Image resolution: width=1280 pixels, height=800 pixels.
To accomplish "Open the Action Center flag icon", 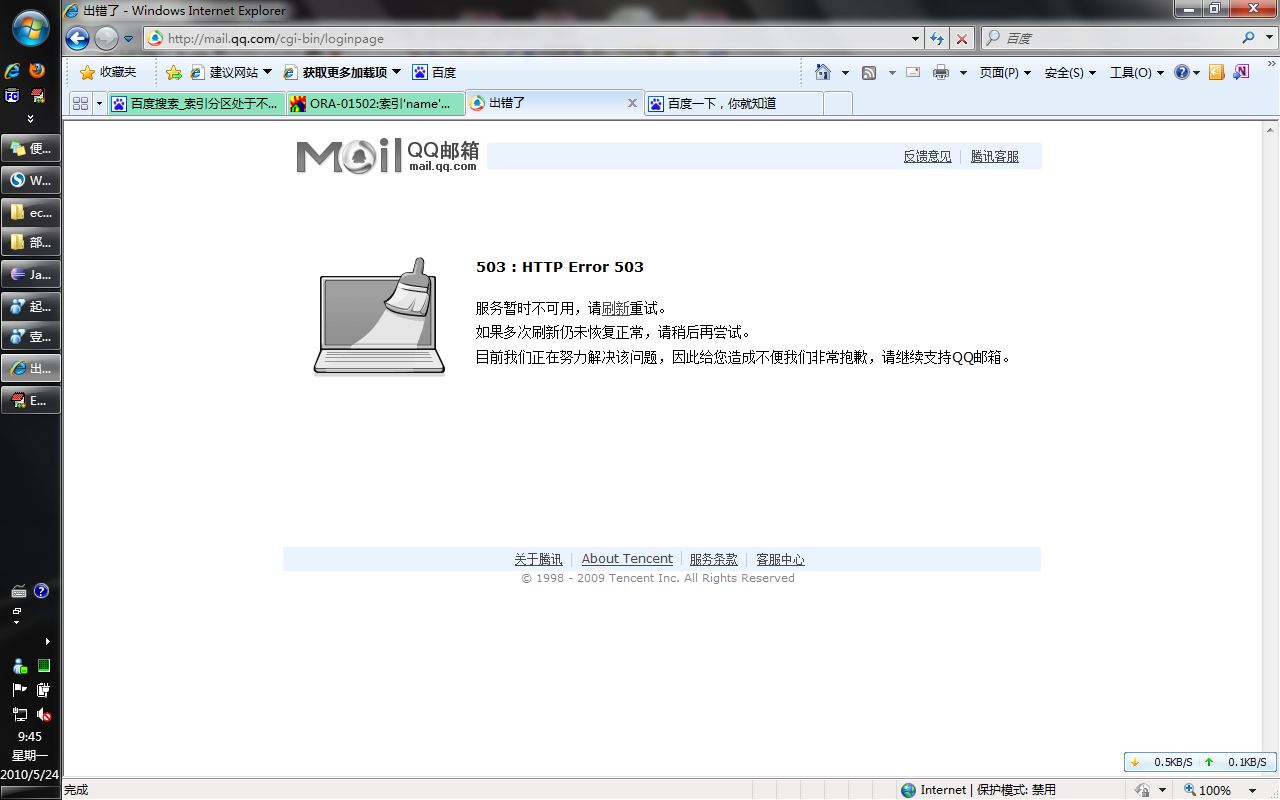I will click(19, 690).
